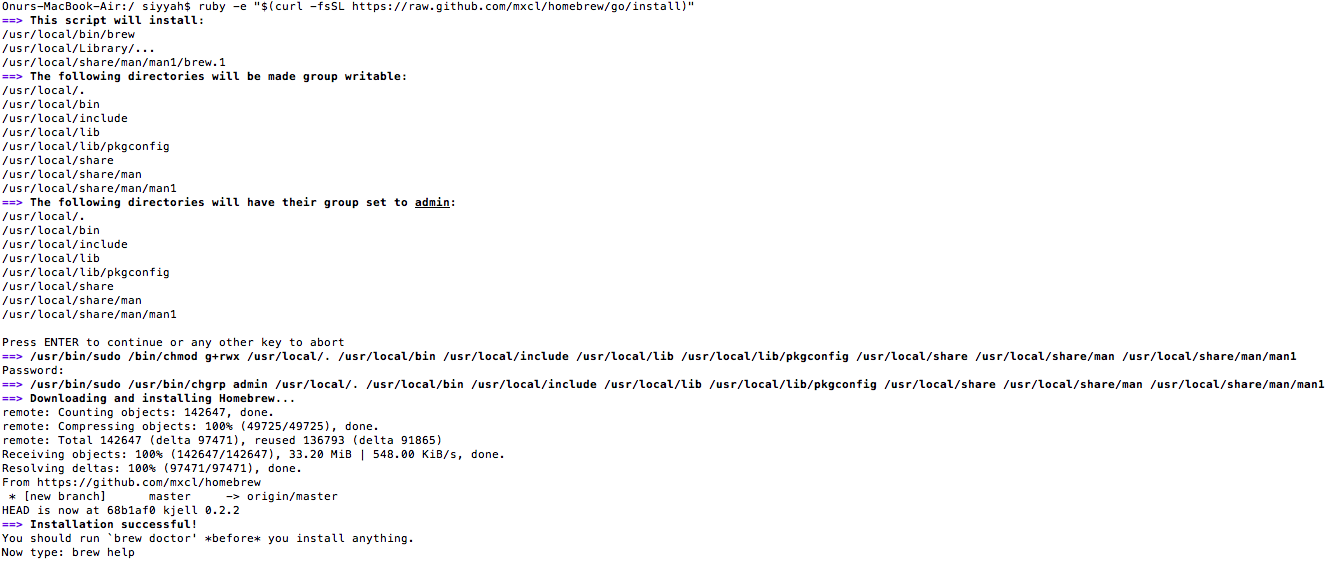Click the underlined admin word in the heading

(x=432, y=202)
